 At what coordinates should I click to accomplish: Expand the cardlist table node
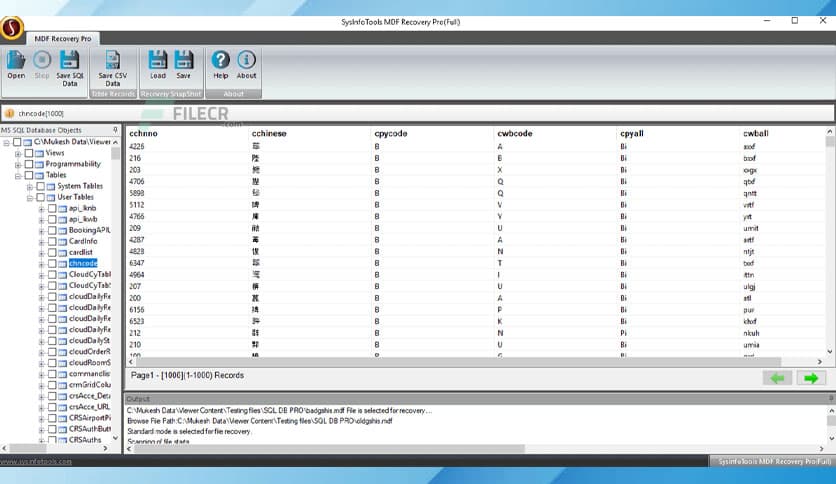click(x=42, y=253)
